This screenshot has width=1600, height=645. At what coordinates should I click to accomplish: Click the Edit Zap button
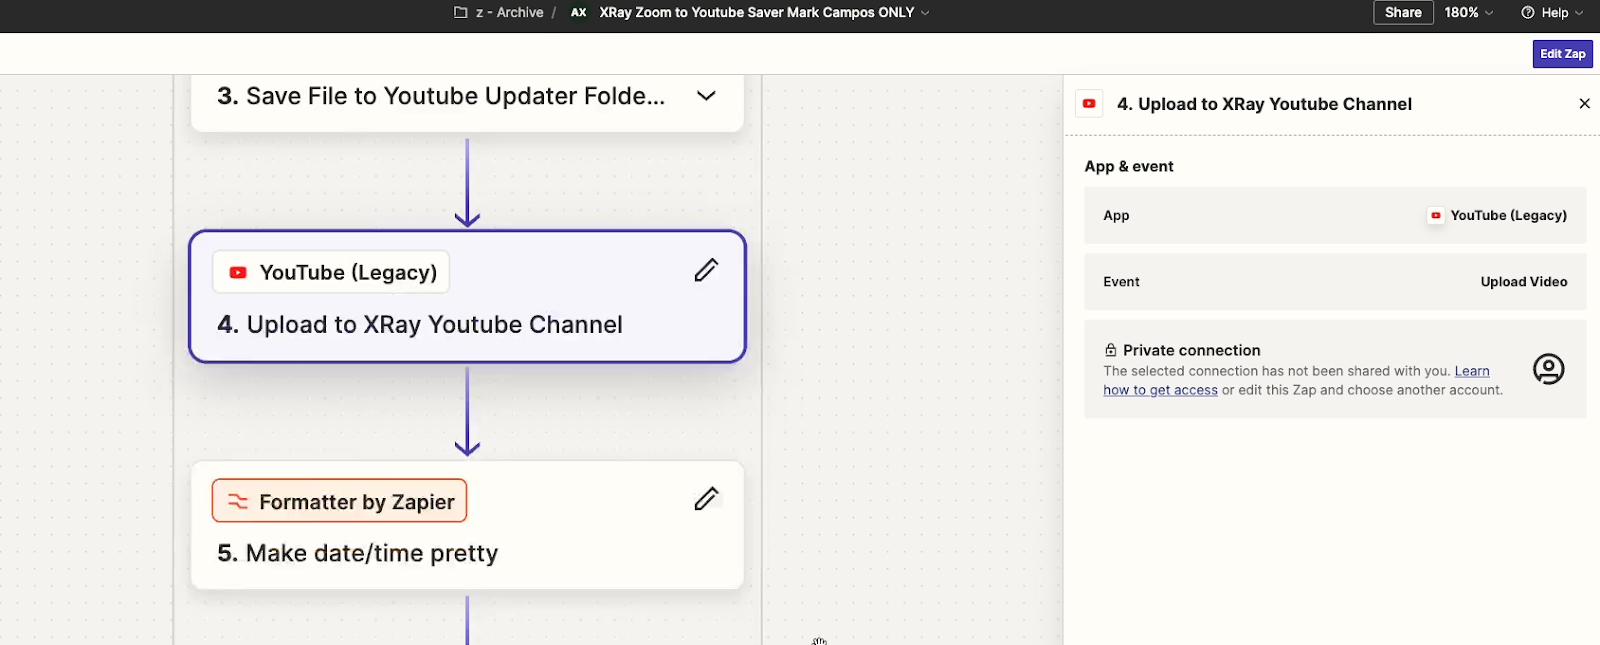tap(1562, 54)
